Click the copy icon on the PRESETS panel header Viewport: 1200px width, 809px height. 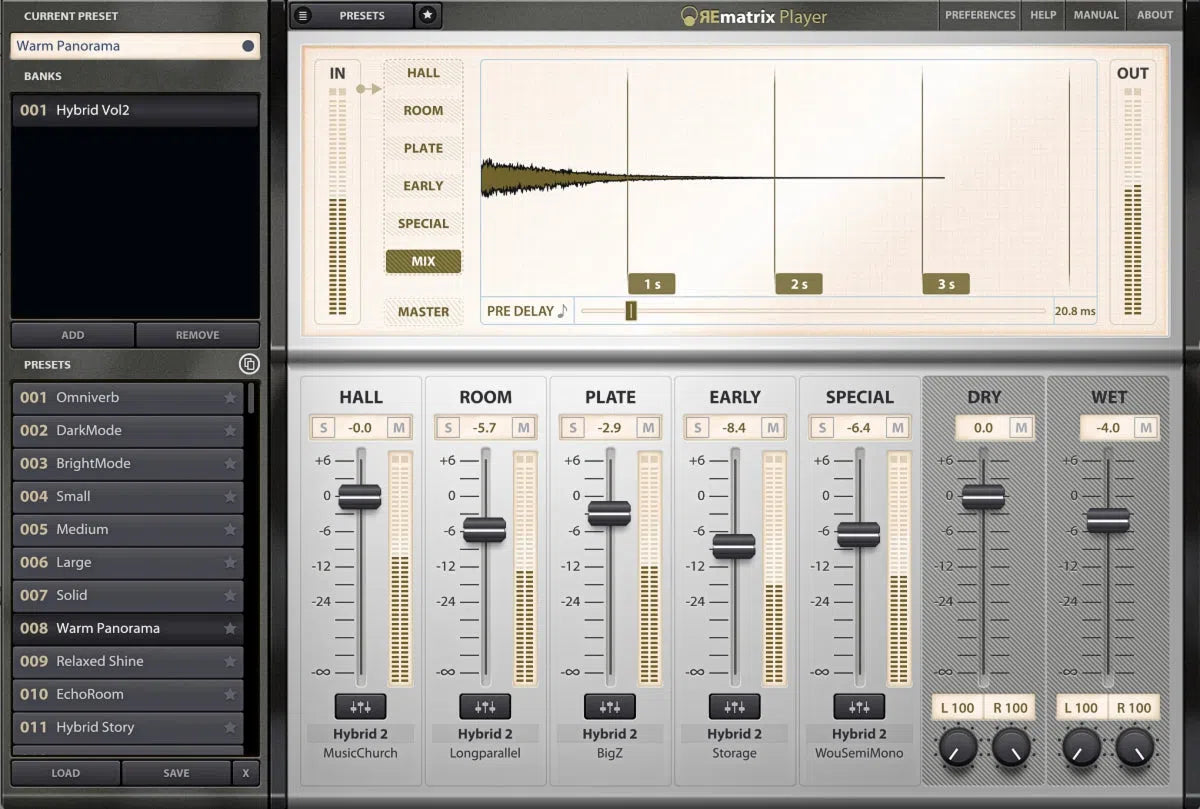pyautogui.click(x=250, y=363)
